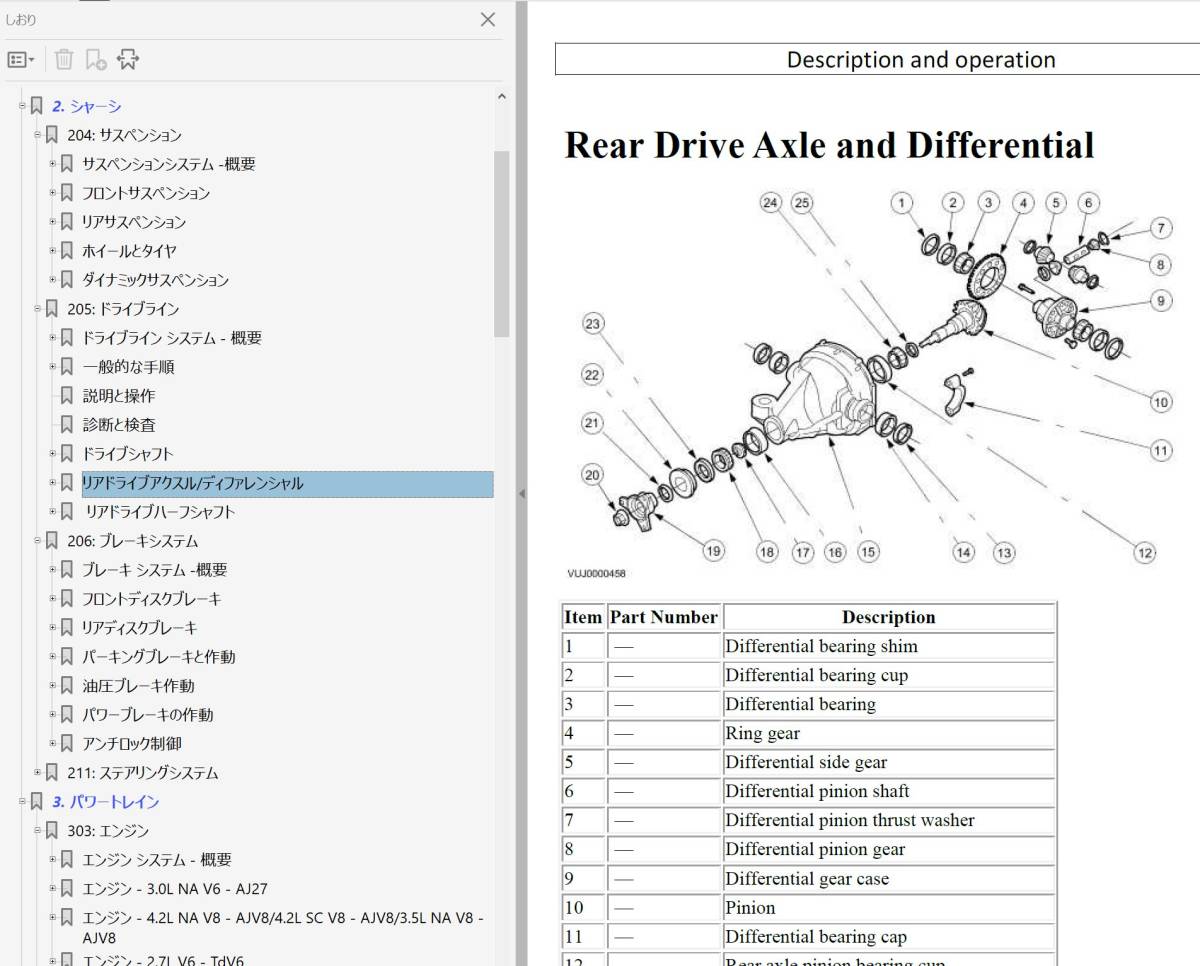Expand サスペンションシステム -概要 bookmark

tap(53, 163)
